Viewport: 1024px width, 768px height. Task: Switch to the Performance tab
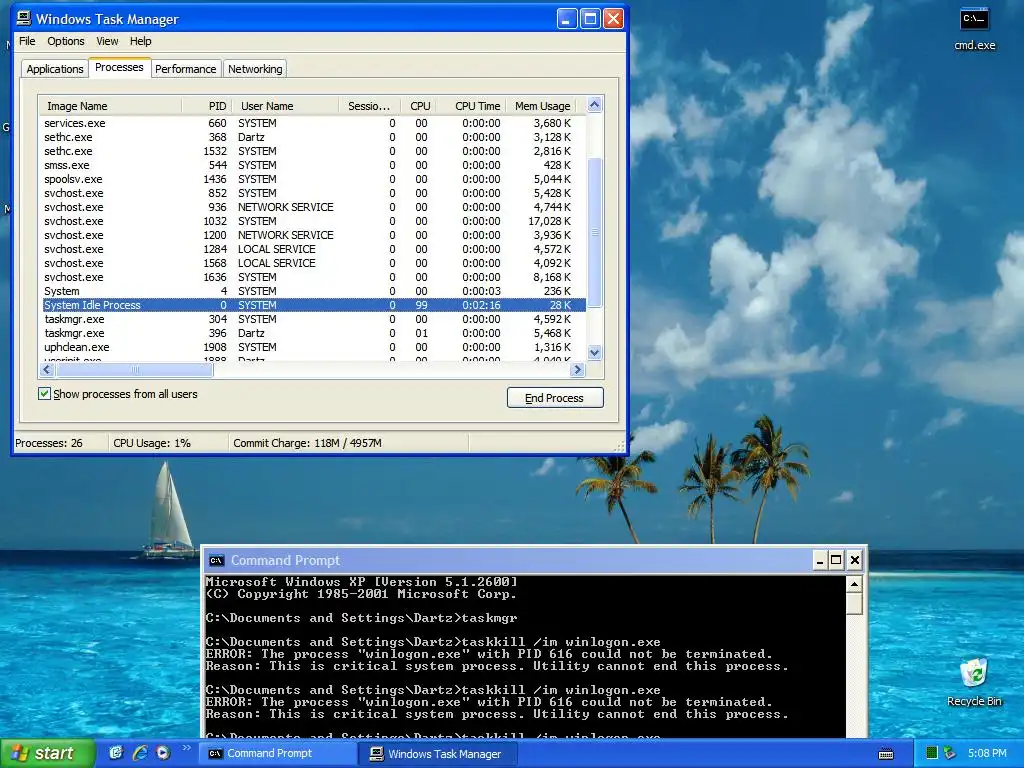tap(185, 69)
